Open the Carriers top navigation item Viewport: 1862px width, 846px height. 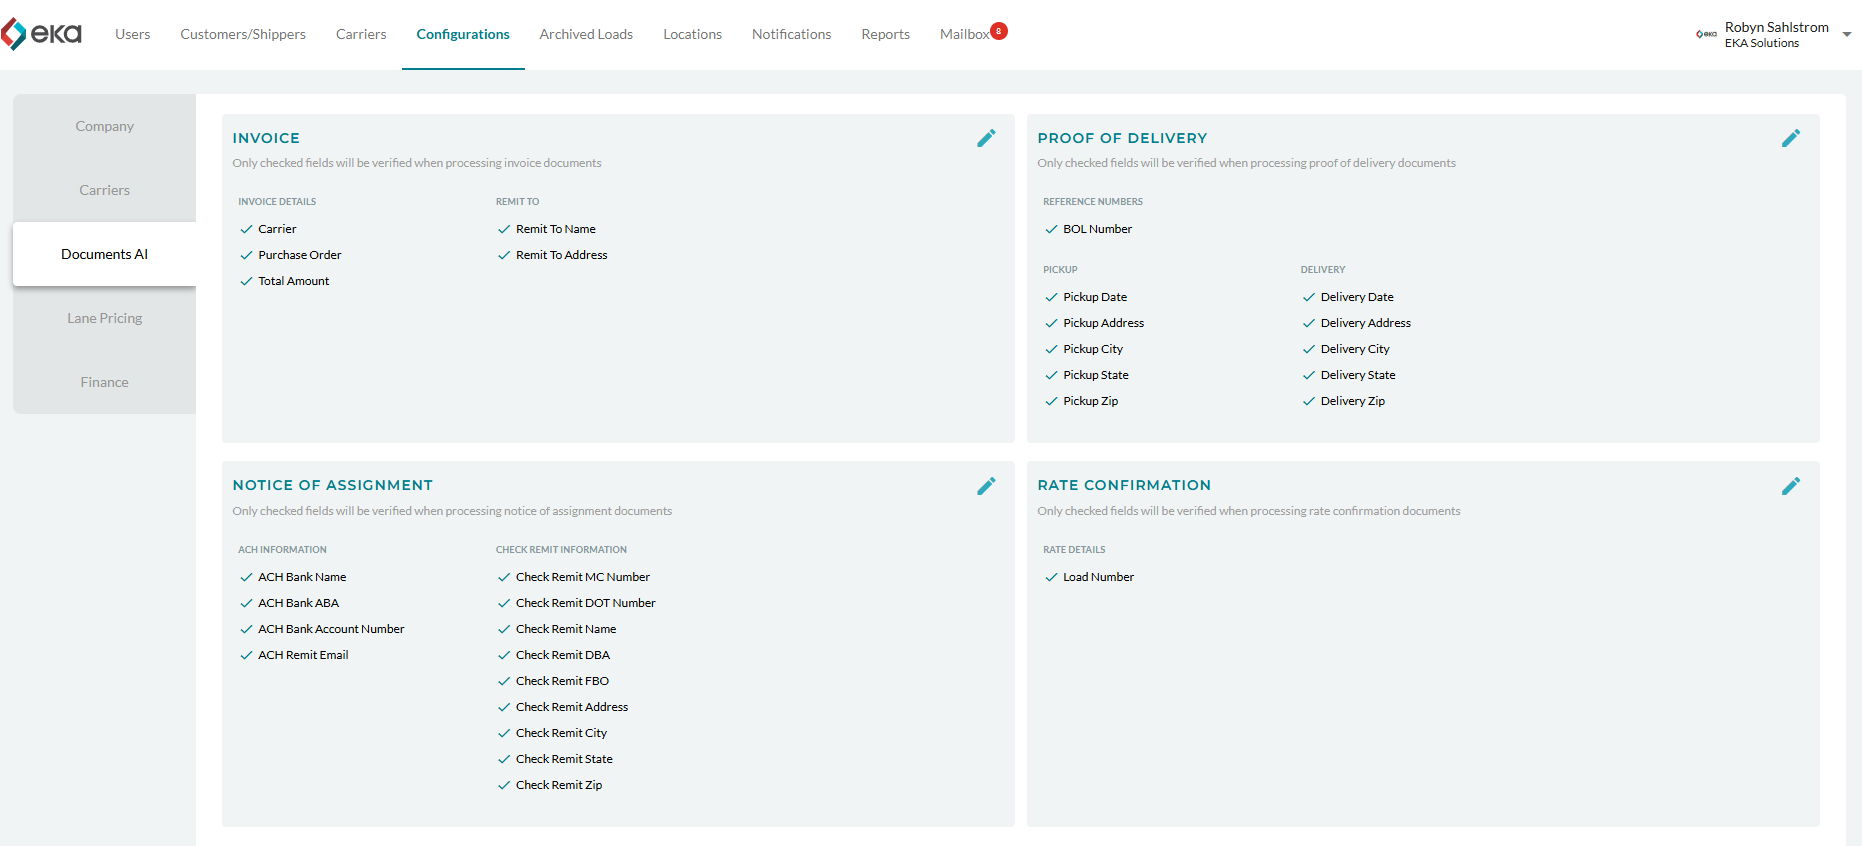coord(361,34)
